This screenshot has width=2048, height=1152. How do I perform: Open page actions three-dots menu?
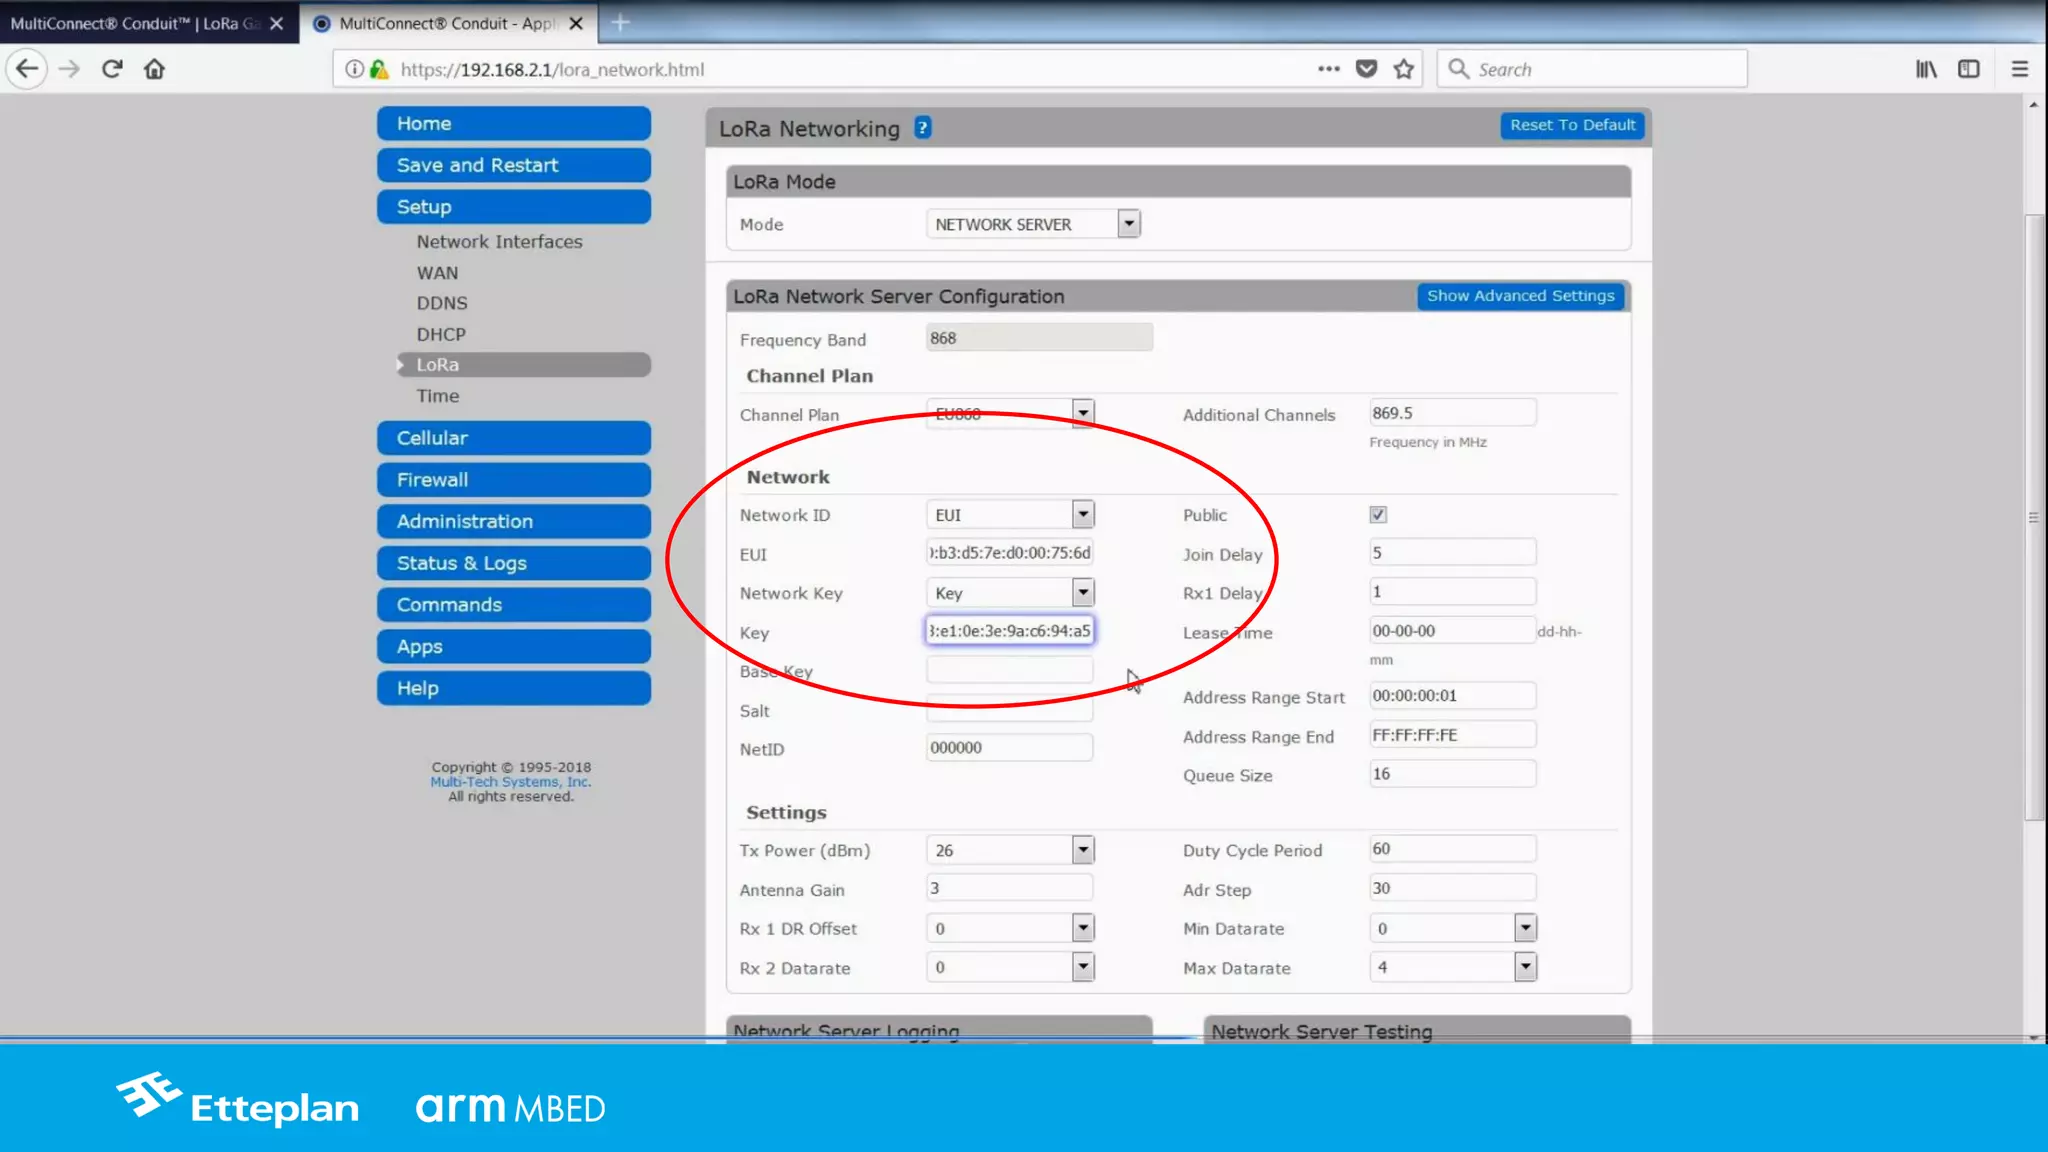(x=1328, y=69)
